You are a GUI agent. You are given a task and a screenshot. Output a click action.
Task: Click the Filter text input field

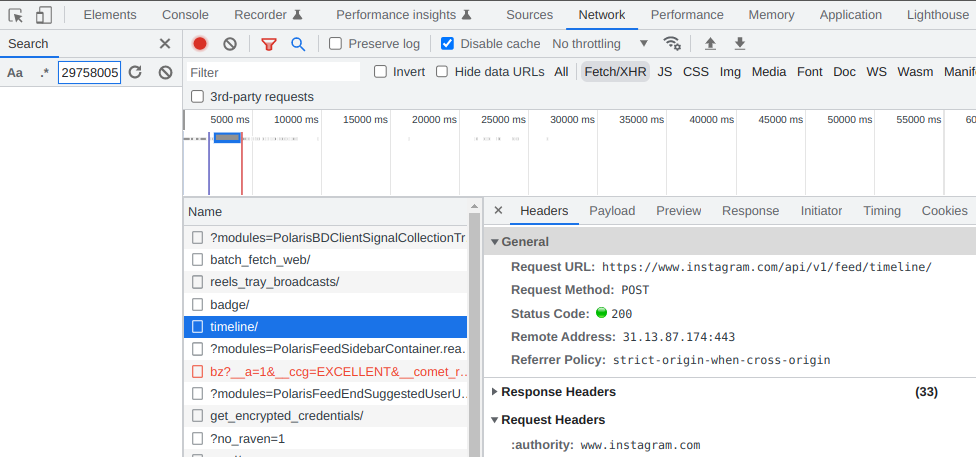(x=272, y=72)
